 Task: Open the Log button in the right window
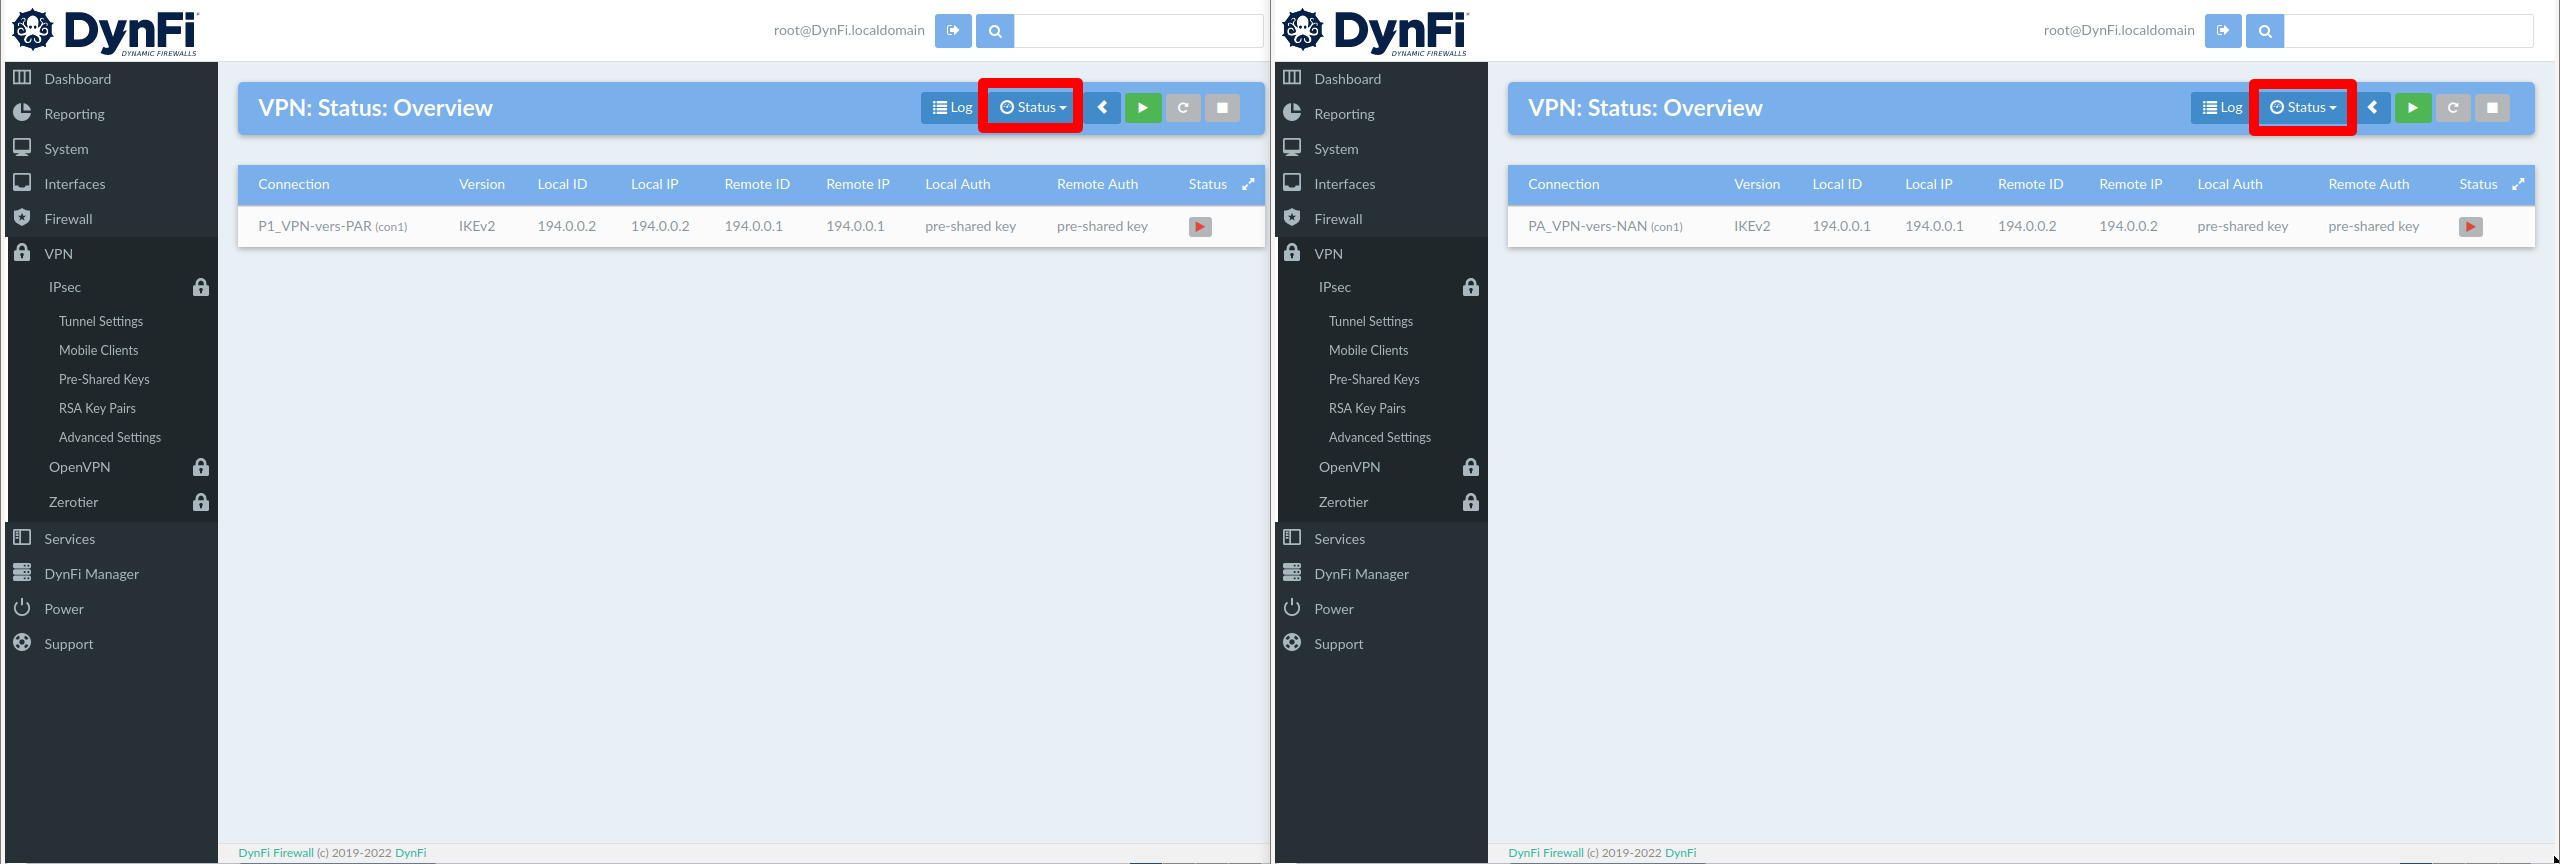point(2222,108)
